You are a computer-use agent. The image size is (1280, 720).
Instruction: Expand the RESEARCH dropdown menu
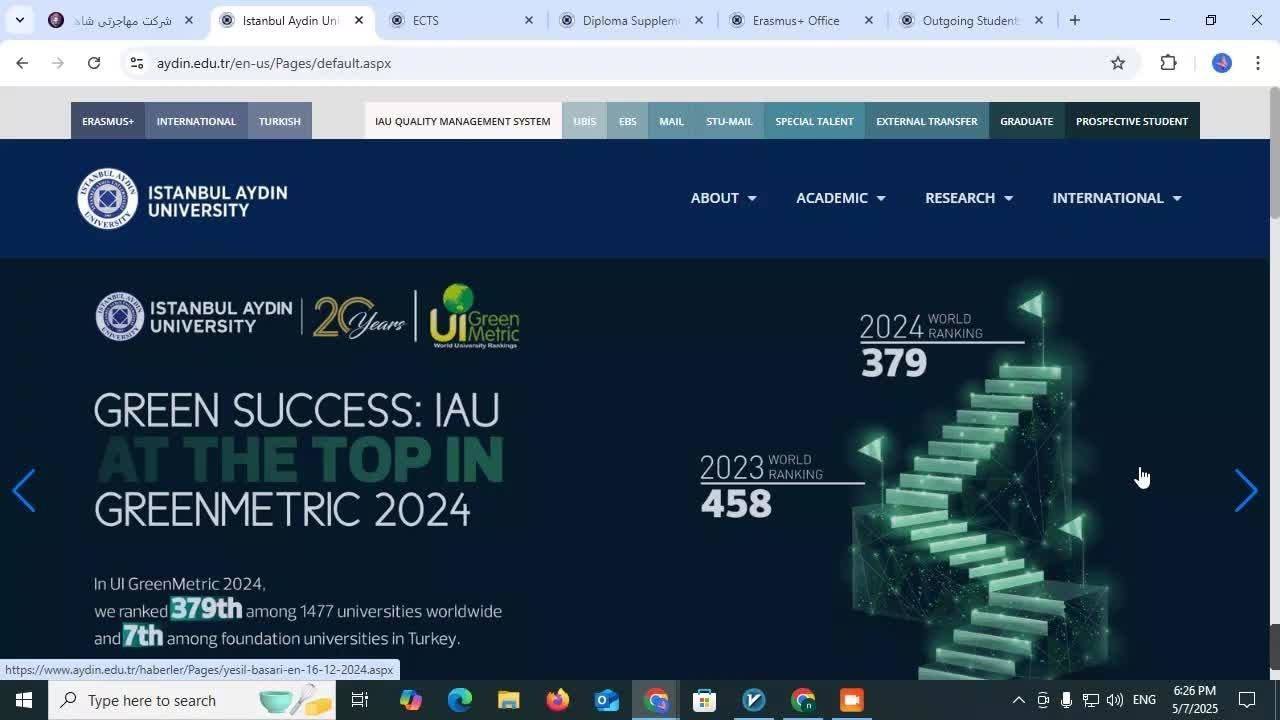click(x=968, y=198)
